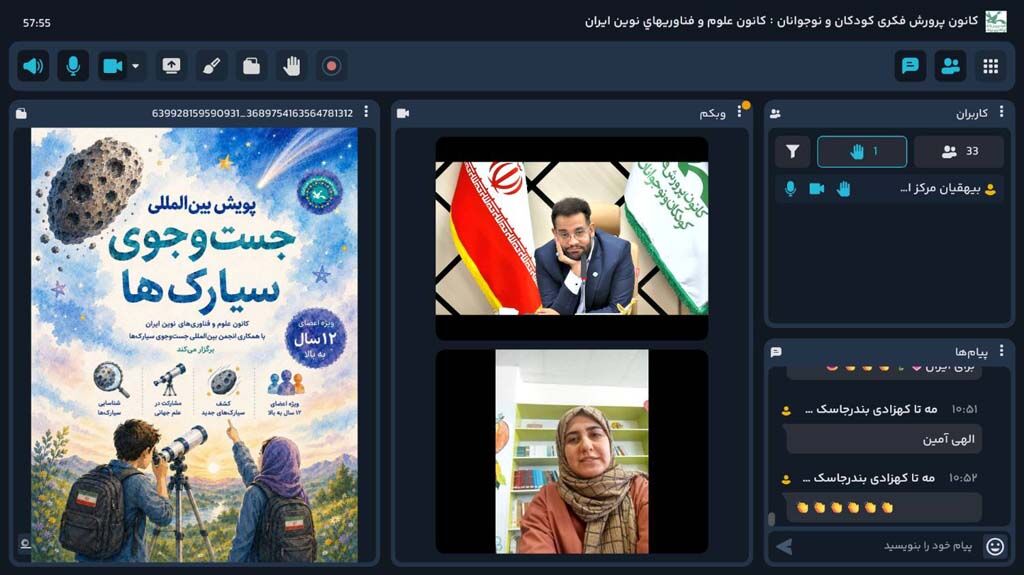1024x575 pixels.
Task: Click the message text input field
Action: point(888,546)
